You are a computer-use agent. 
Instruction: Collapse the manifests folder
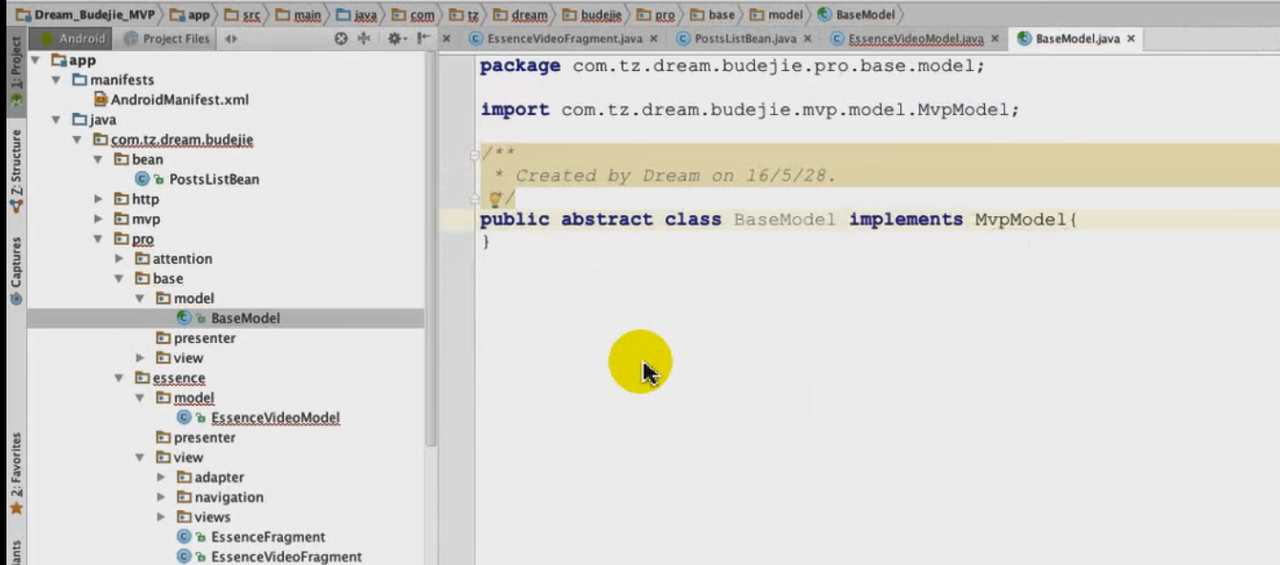point(56,80)
